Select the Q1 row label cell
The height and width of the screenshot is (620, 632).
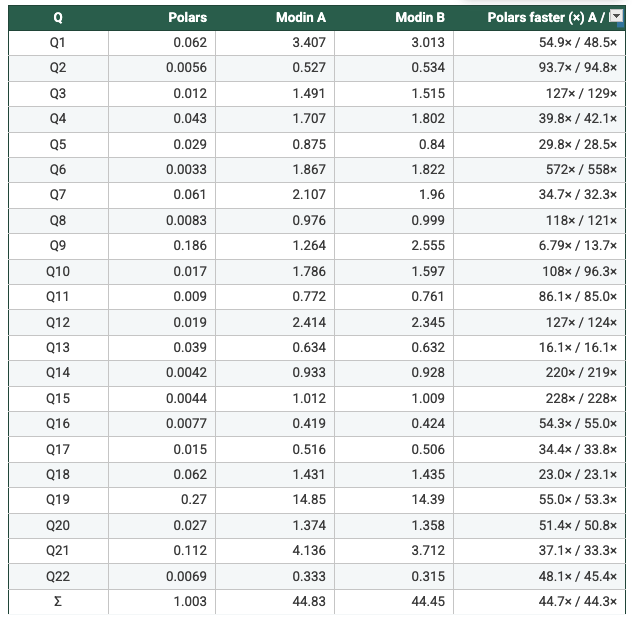pyautogui.click(x=58, y=43)
